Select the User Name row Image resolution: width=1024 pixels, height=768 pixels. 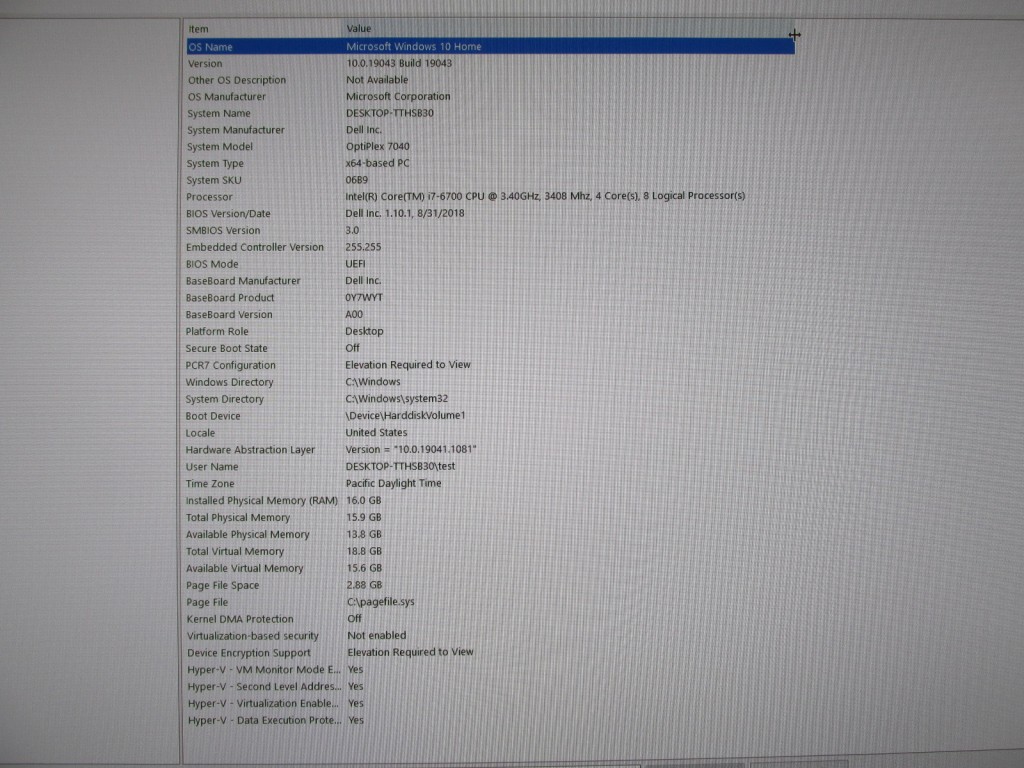pyautogui.click(x=490, y=467)
